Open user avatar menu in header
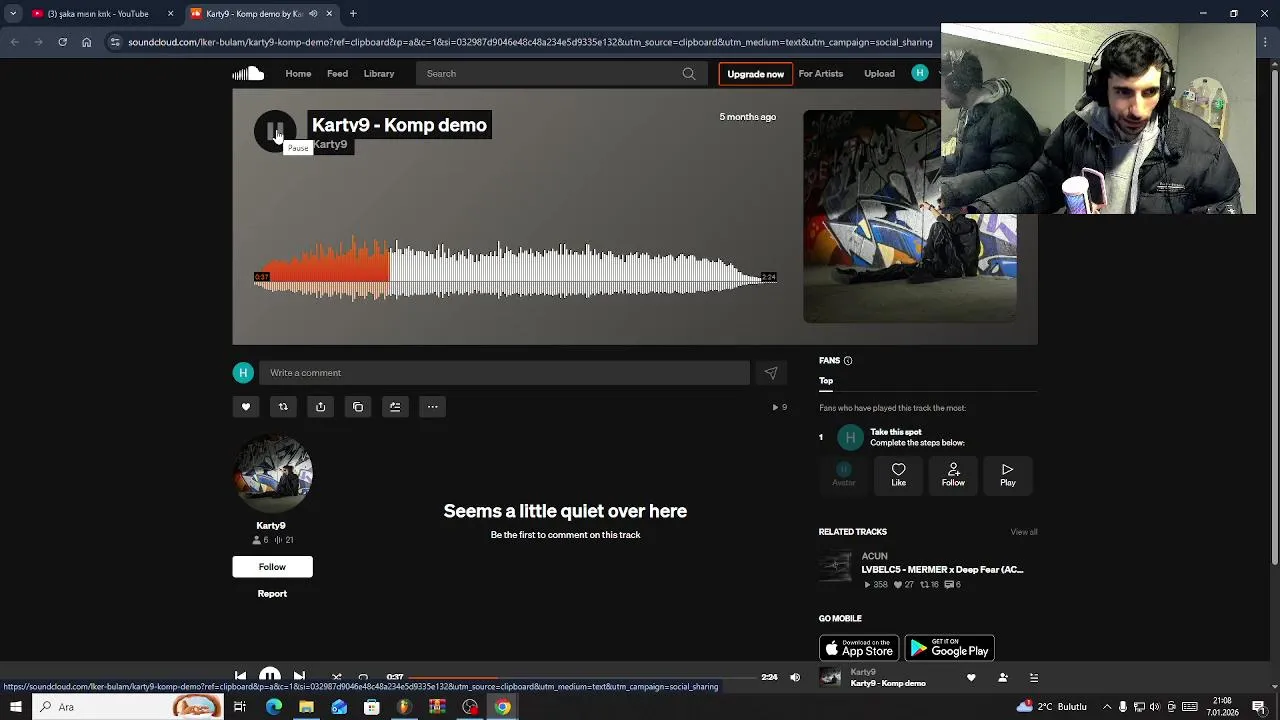This screenshot has height=720, width=1280. click(920, 73)
